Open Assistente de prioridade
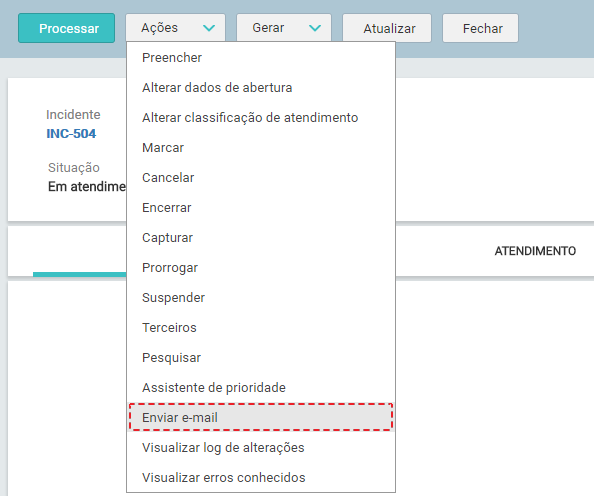The height and width of the screenshot is (496, 594). tap(261, 387)
